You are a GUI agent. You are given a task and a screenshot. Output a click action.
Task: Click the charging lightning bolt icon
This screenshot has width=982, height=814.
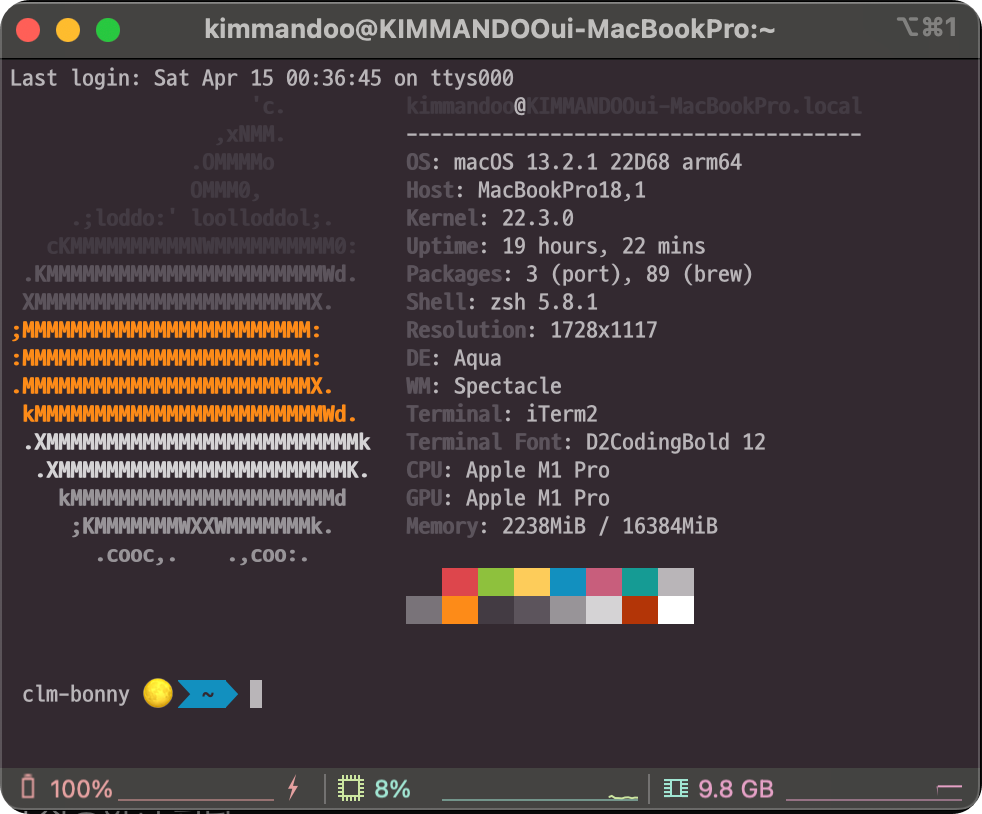[x=292, y=788]
